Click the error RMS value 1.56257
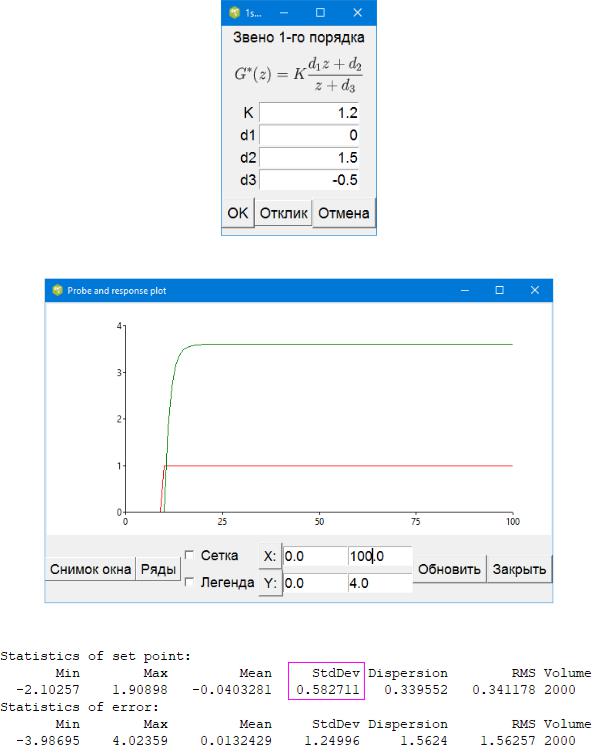 coord(508,741)
